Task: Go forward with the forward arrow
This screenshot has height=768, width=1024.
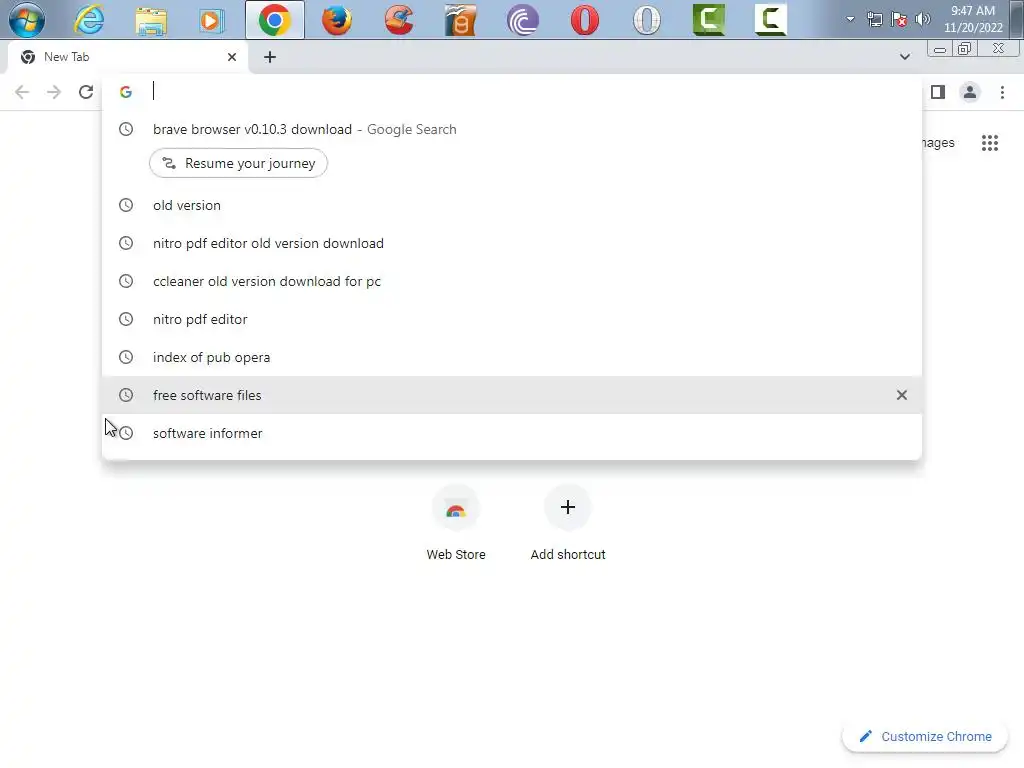Action: (x=54, y=92)
